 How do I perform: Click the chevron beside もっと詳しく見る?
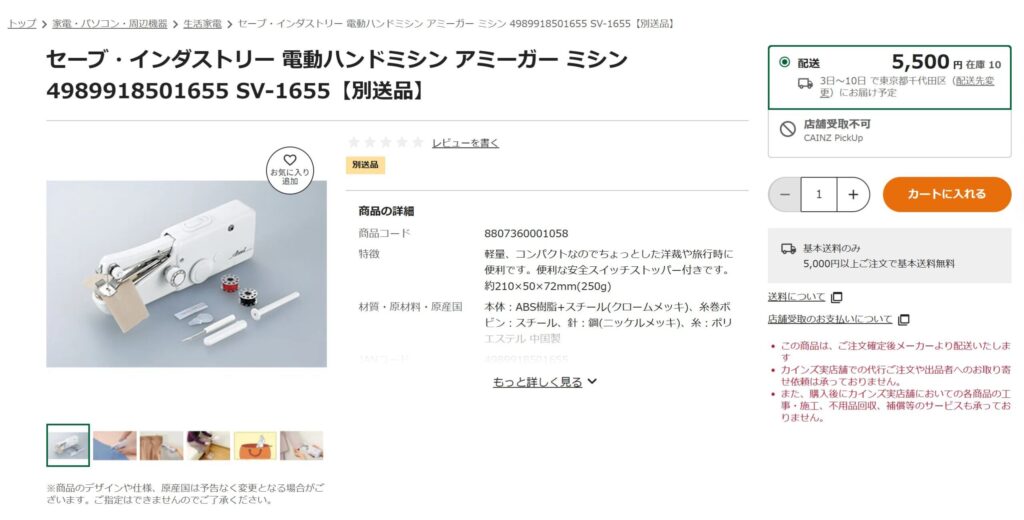592,382
